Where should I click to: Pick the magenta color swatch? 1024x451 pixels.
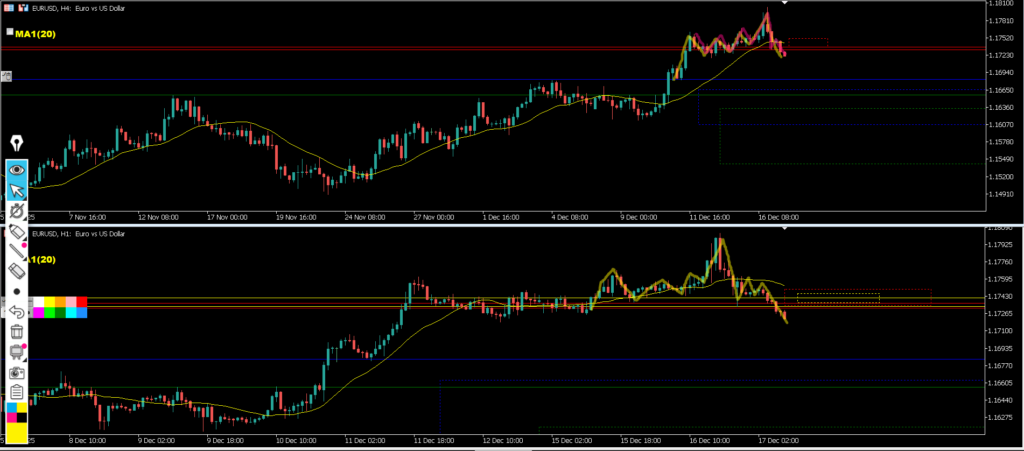[39, 313]
